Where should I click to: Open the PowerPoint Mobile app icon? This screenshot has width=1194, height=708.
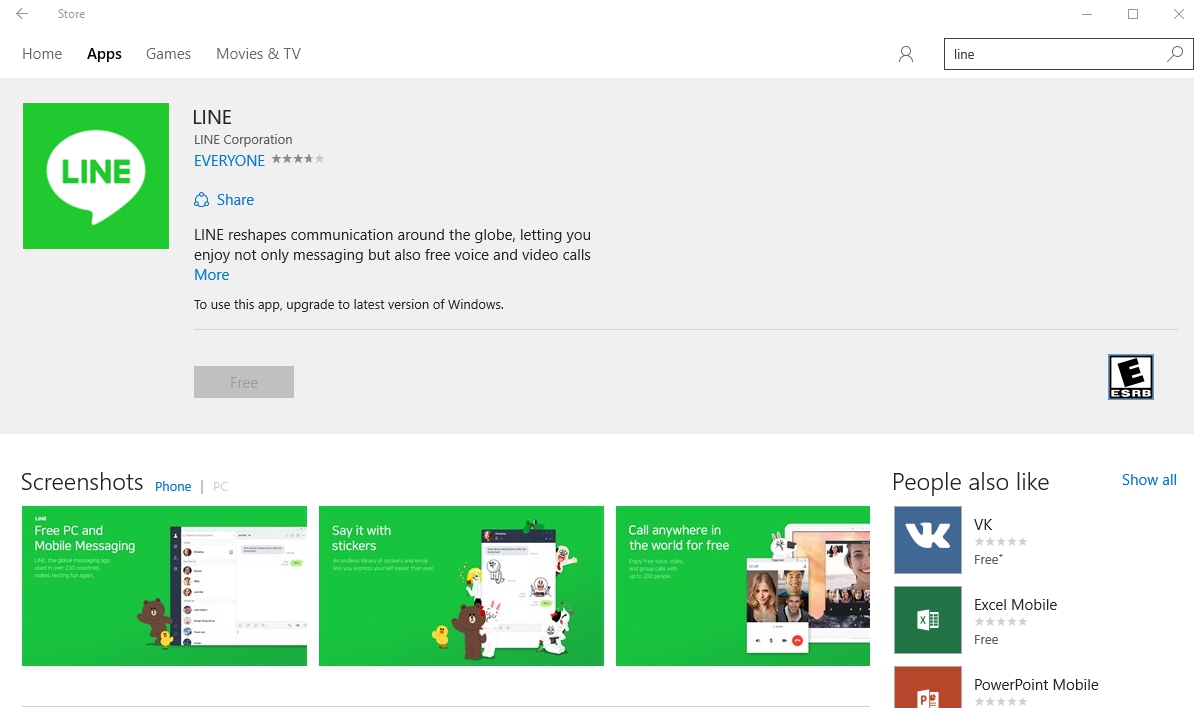click(927, 687)
